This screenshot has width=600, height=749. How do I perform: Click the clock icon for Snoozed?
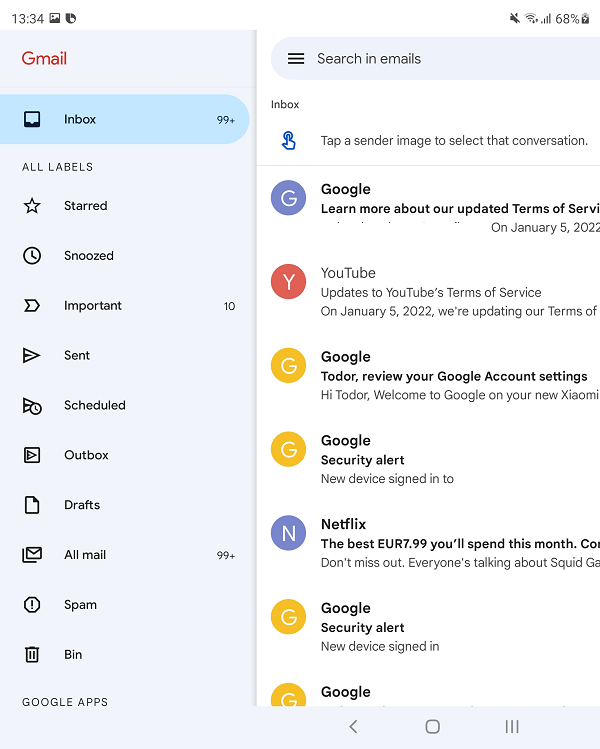[x=32, y=256]
